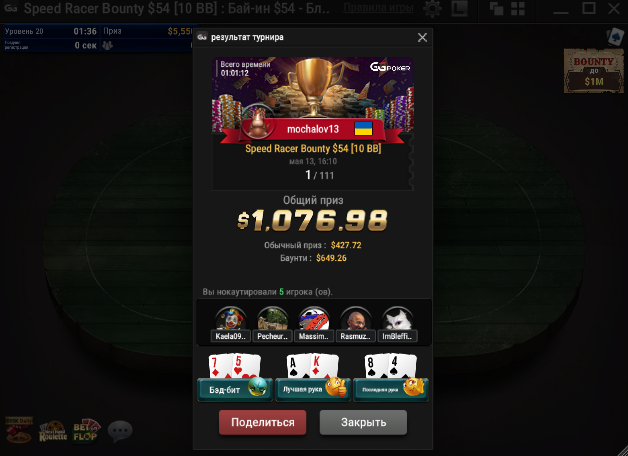Click the chat speech bubble icon
The width and height of the screenshot is (628, 456).
point(120,431)
